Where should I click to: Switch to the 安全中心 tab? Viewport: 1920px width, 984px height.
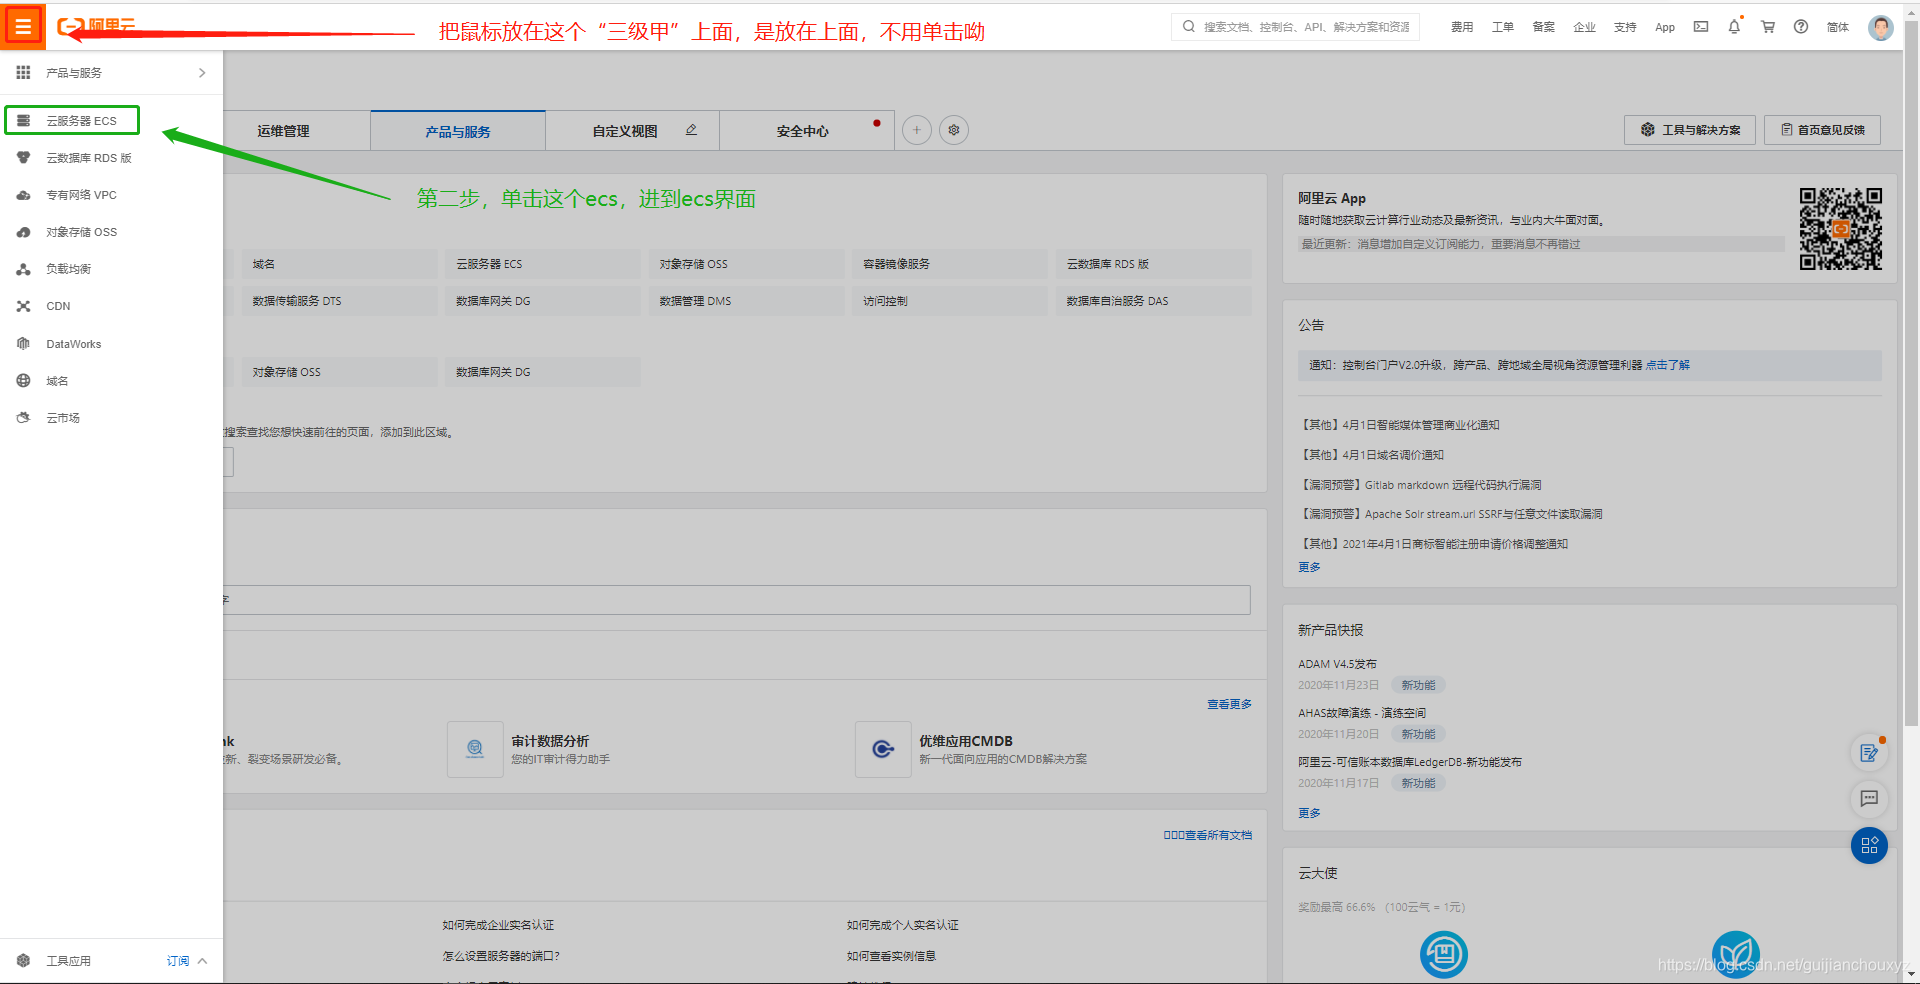click(803, 131)
